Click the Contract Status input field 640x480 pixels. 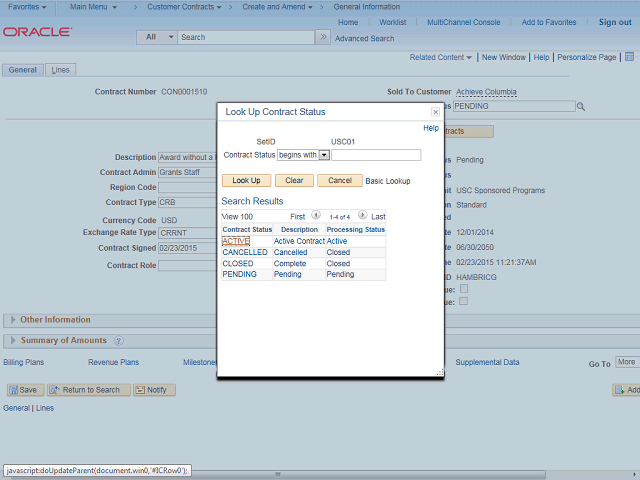coord(376,155)
